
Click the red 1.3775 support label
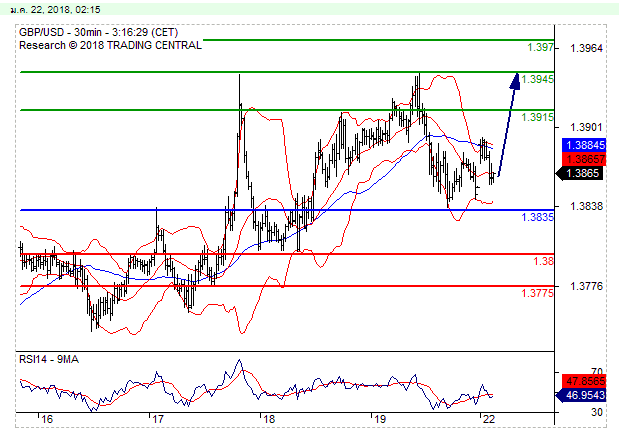[537, 293]
